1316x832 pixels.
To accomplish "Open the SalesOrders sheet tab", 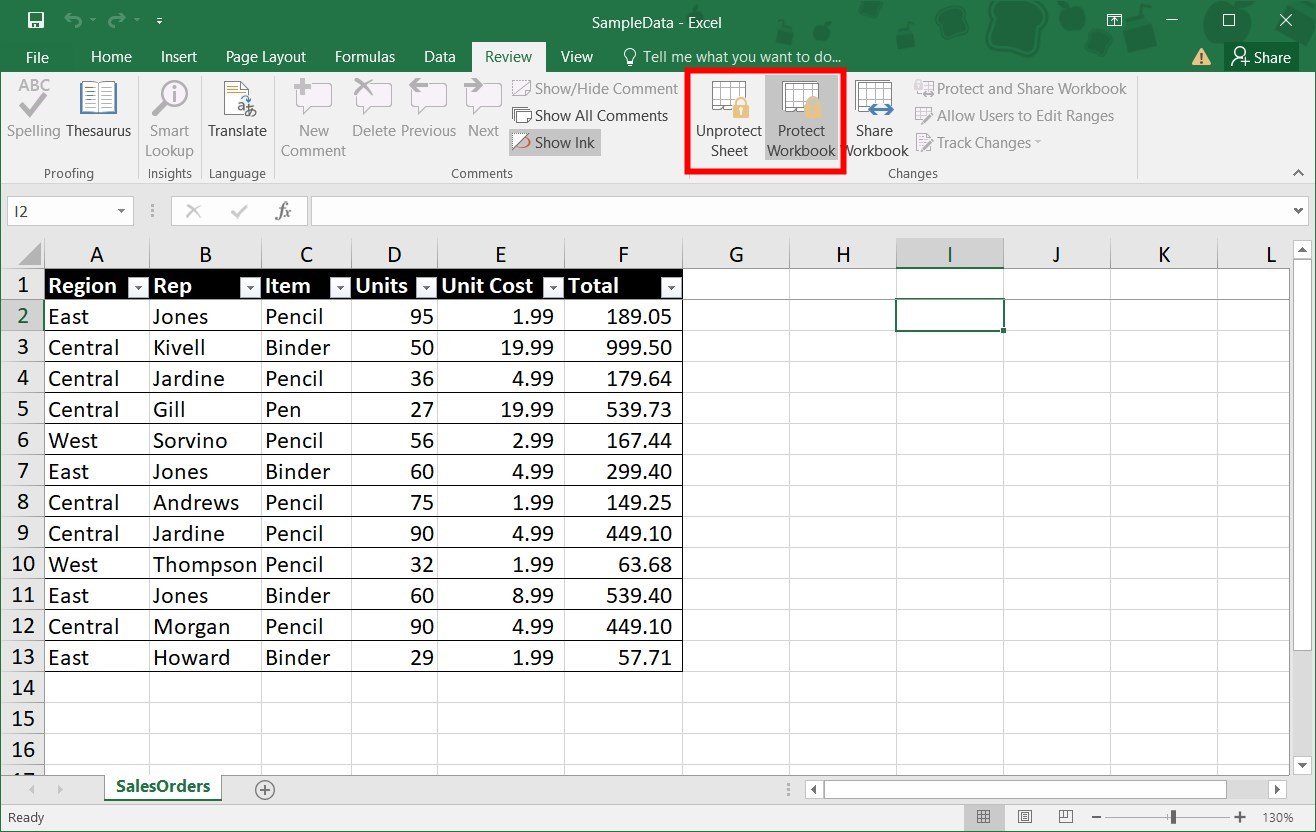I will click(163, 786).
